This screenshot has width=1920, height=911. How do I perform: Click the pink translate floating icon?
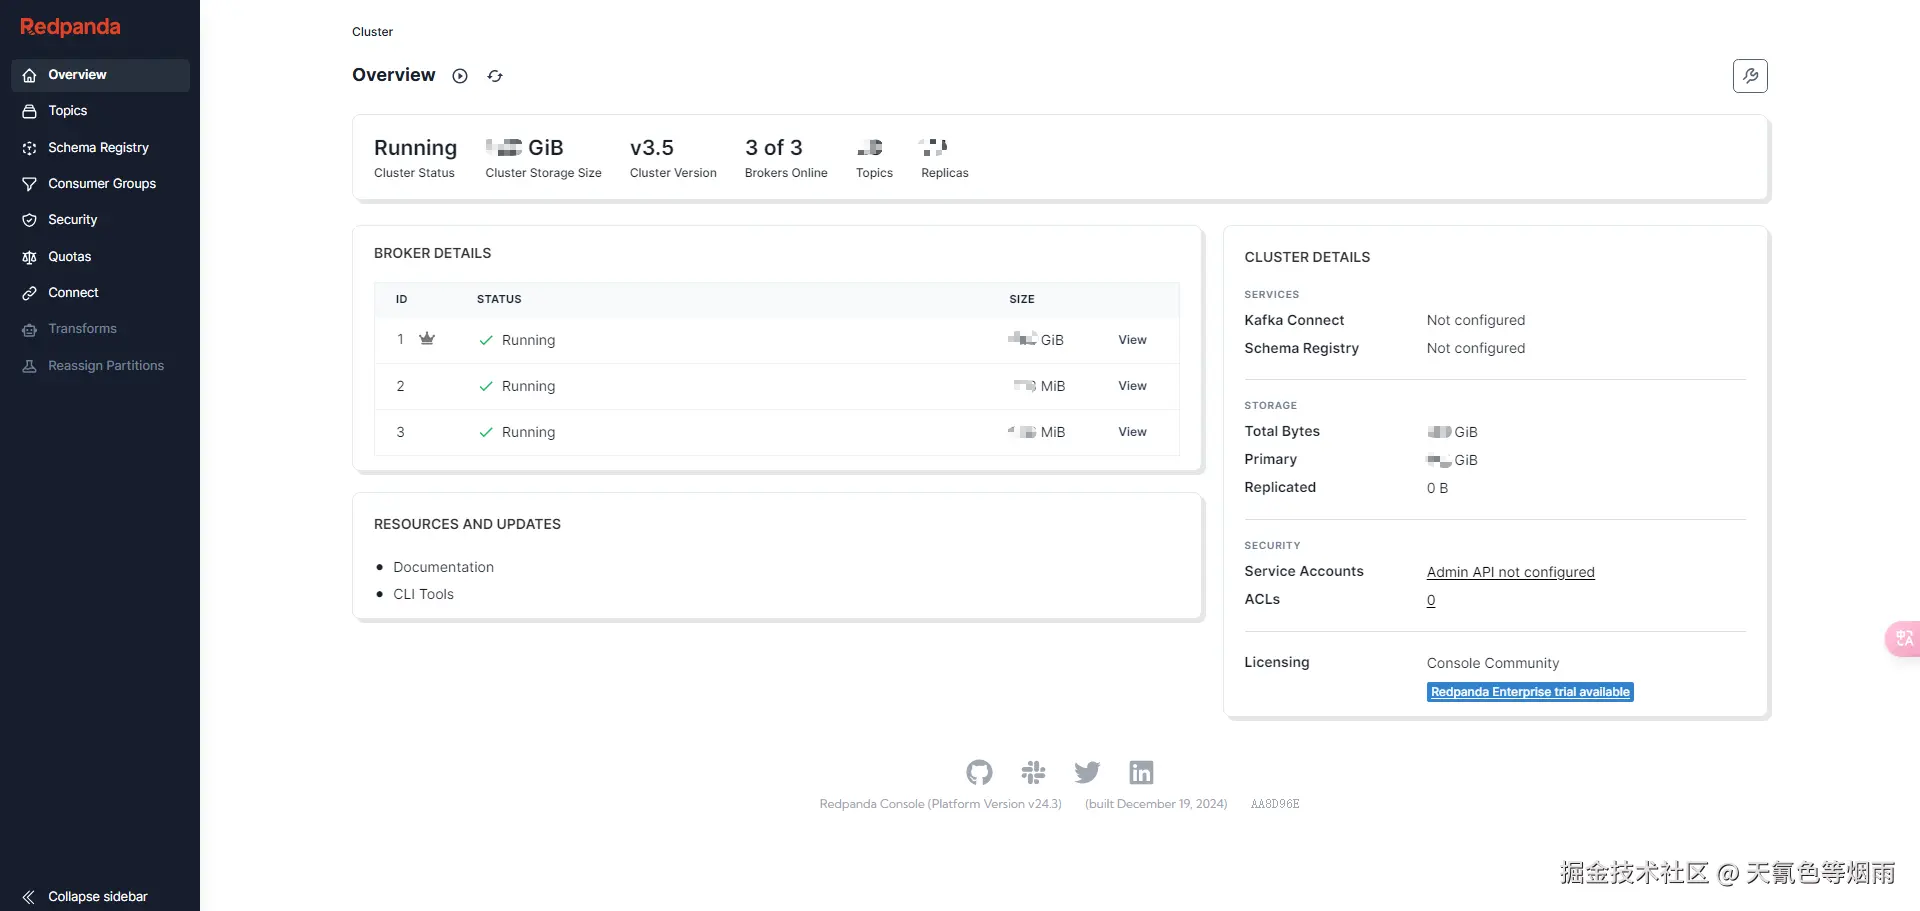click(x=1903, y=638)
